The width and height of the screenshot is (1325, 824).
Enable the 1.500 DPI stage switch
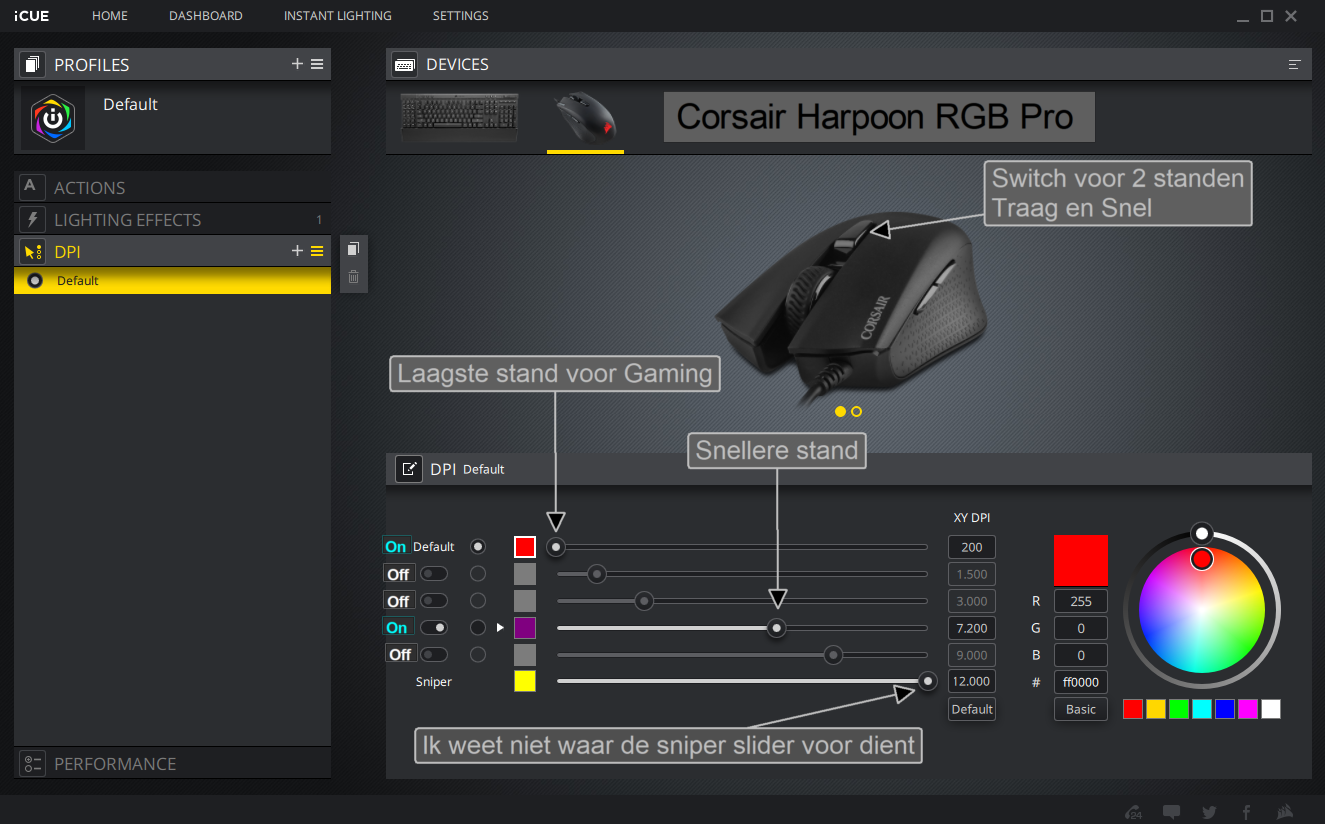434,574
